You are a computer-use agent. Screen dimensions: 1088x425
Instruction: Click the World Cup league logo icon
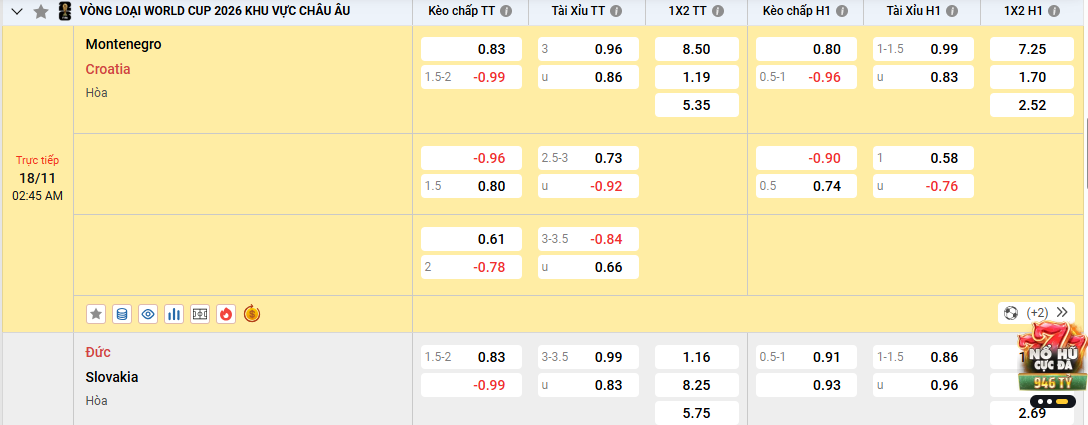click(x=64, y=11)
